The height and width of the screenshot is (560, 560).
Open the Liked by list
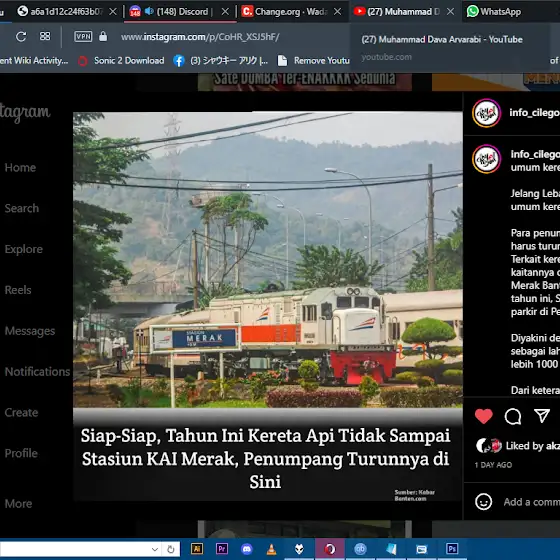[x=532, y=446]
